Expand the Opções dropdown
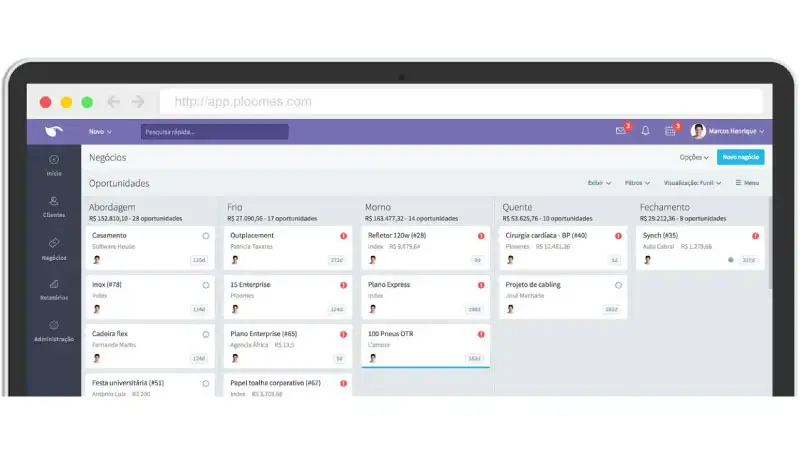 pyautogui.click(x=694, y=157)
